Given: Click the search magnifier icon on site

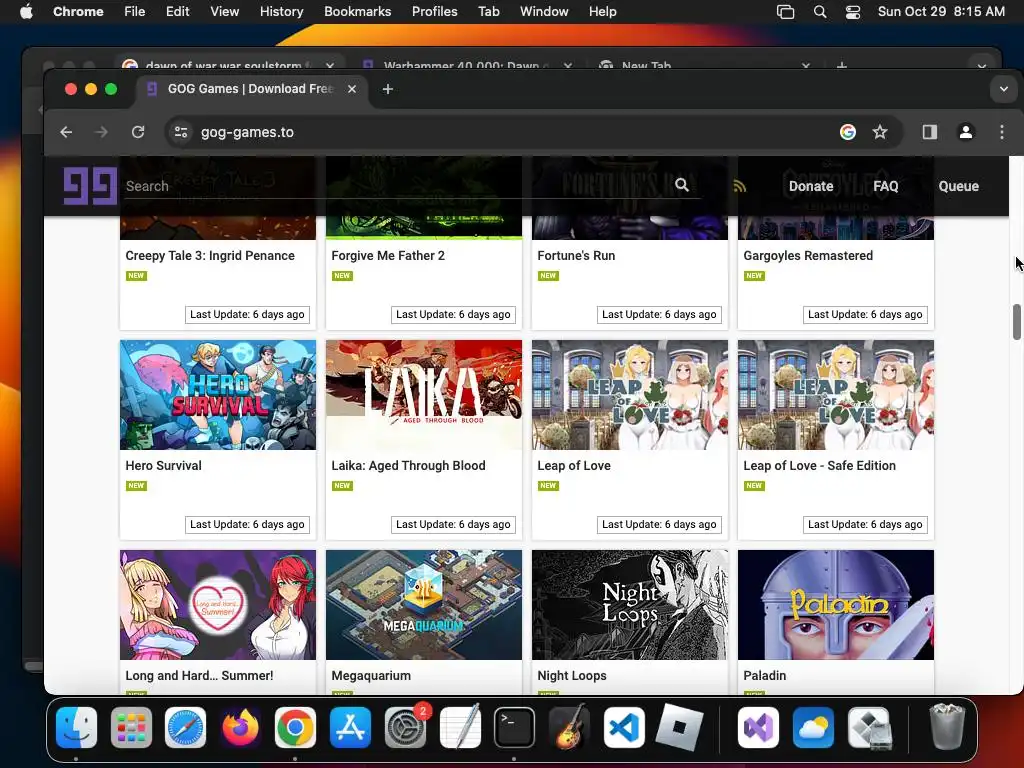Looking at the screenshot, I should coord(682,185).
